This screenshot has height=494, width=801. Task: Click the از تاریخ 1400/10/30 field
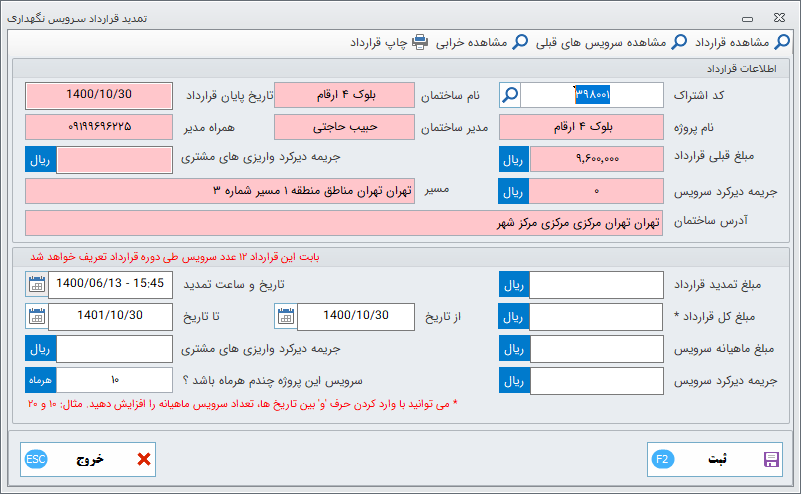tap(356, 317)
